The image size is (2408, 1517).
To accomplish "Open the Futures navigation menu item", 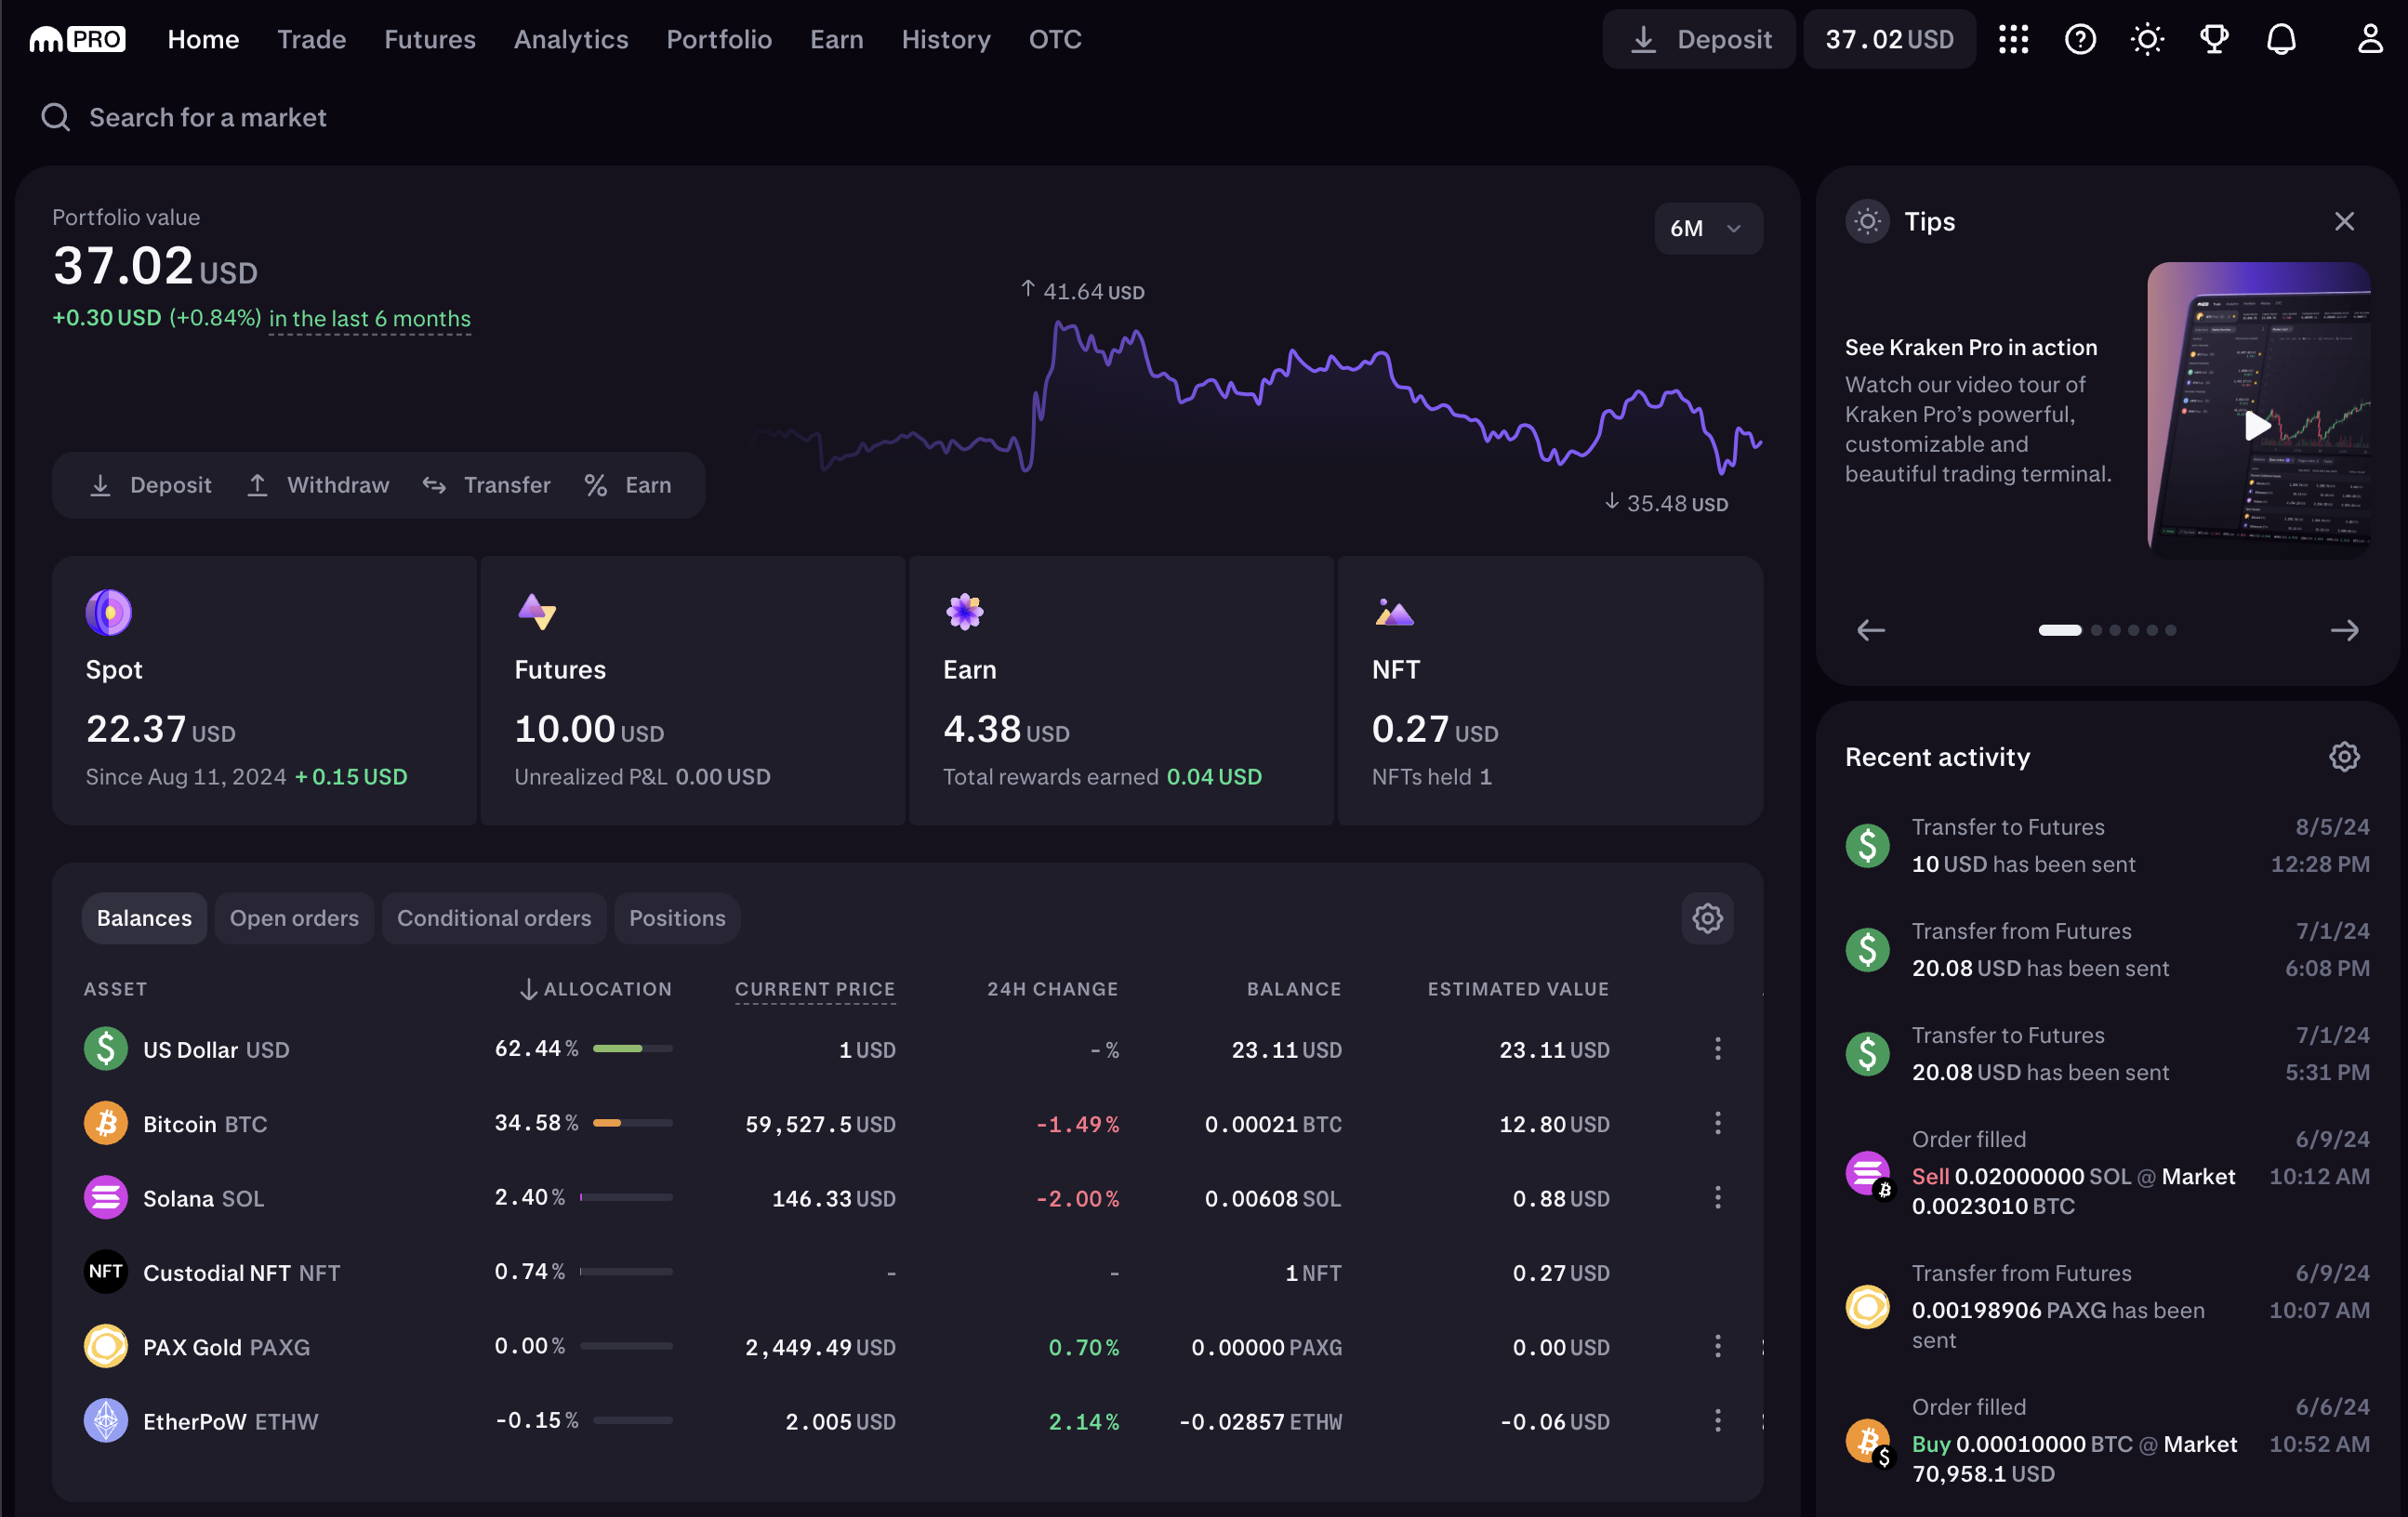I will tap(430, 39).
